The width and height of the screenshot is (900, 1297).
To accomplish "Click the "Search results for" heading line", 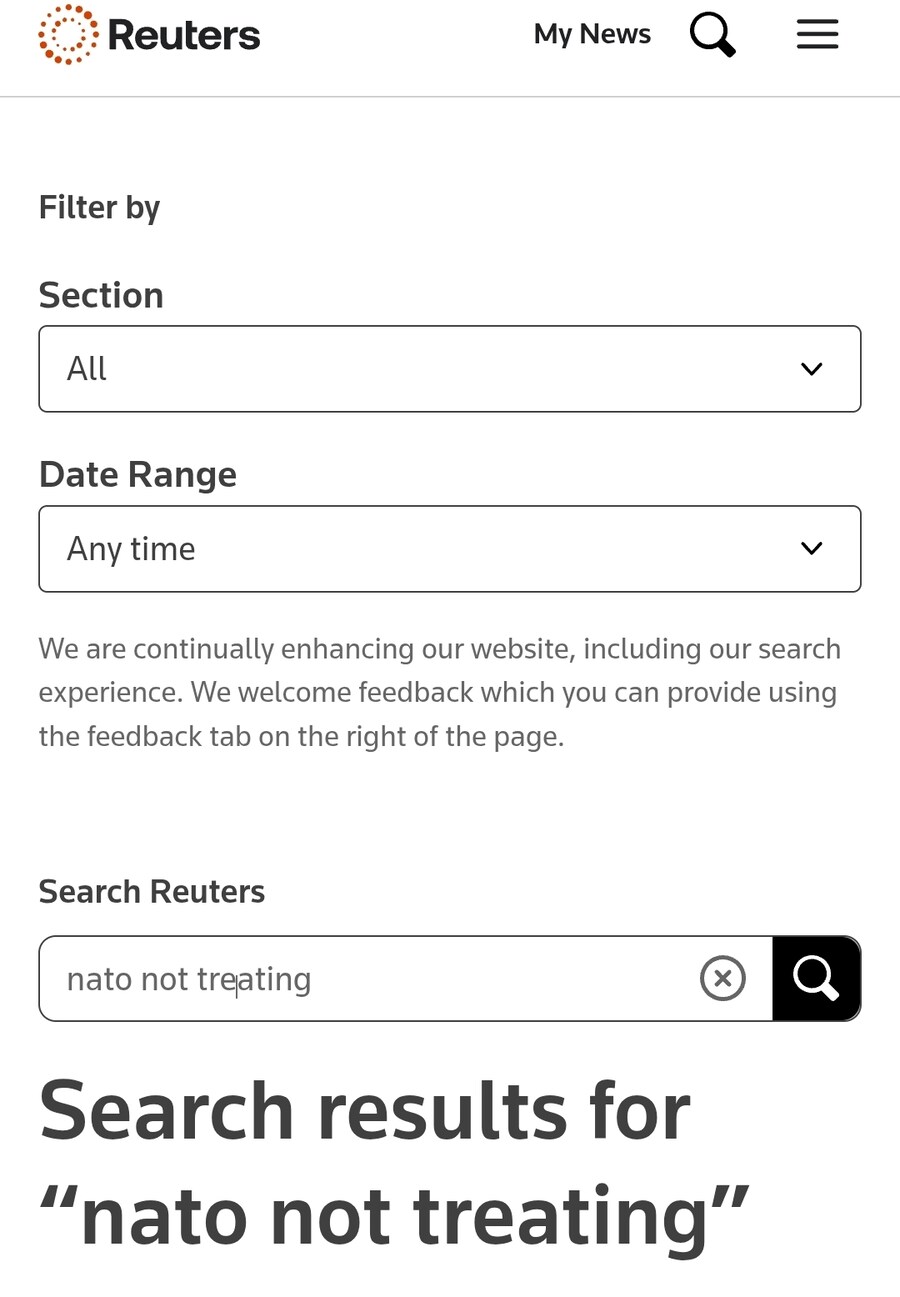I will tap(365, 1110).
